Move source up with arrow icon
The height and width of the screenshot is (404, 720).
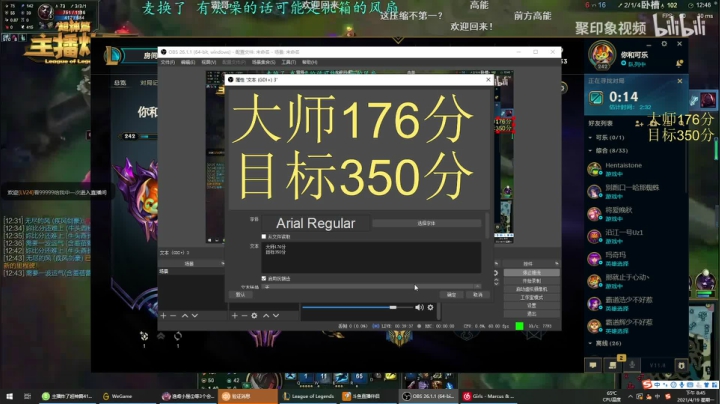point(266,316)
